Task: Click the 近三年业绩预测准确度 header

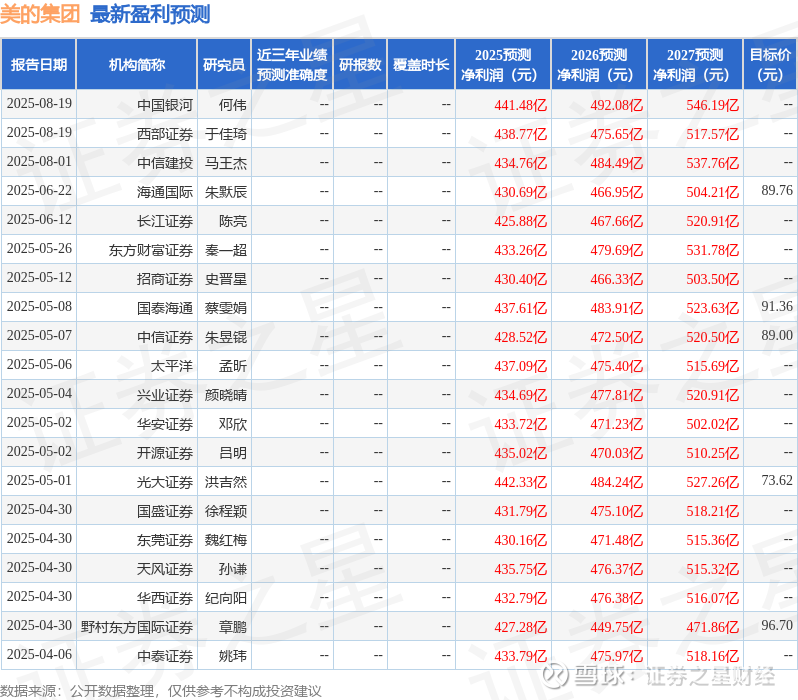Action: (x=292, y=65)
